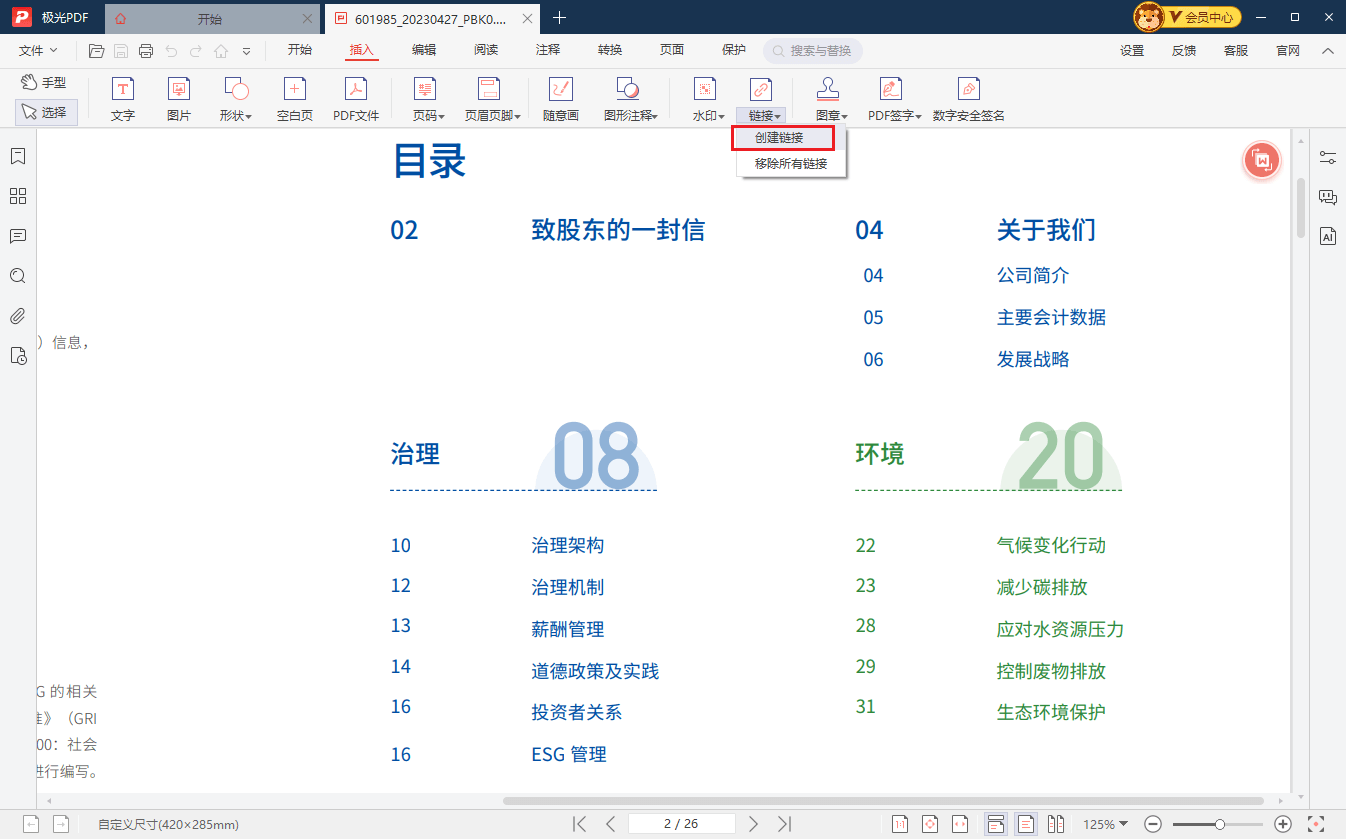Open the bookmarks panel in left sidebar
The width and height of the screenshot is (1346, 839).
point(18,156)
